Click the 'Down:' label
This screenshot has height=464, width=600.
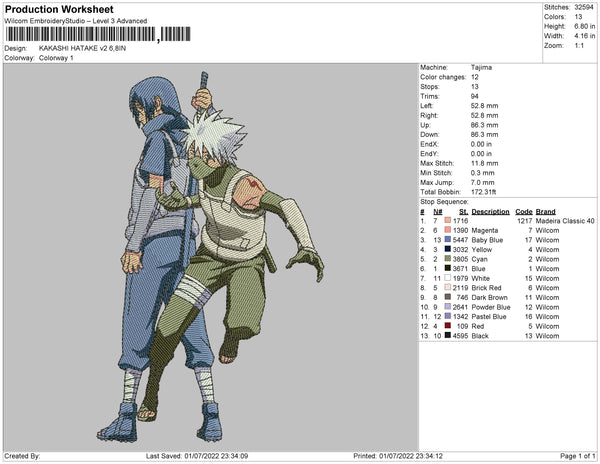(430, 134)
